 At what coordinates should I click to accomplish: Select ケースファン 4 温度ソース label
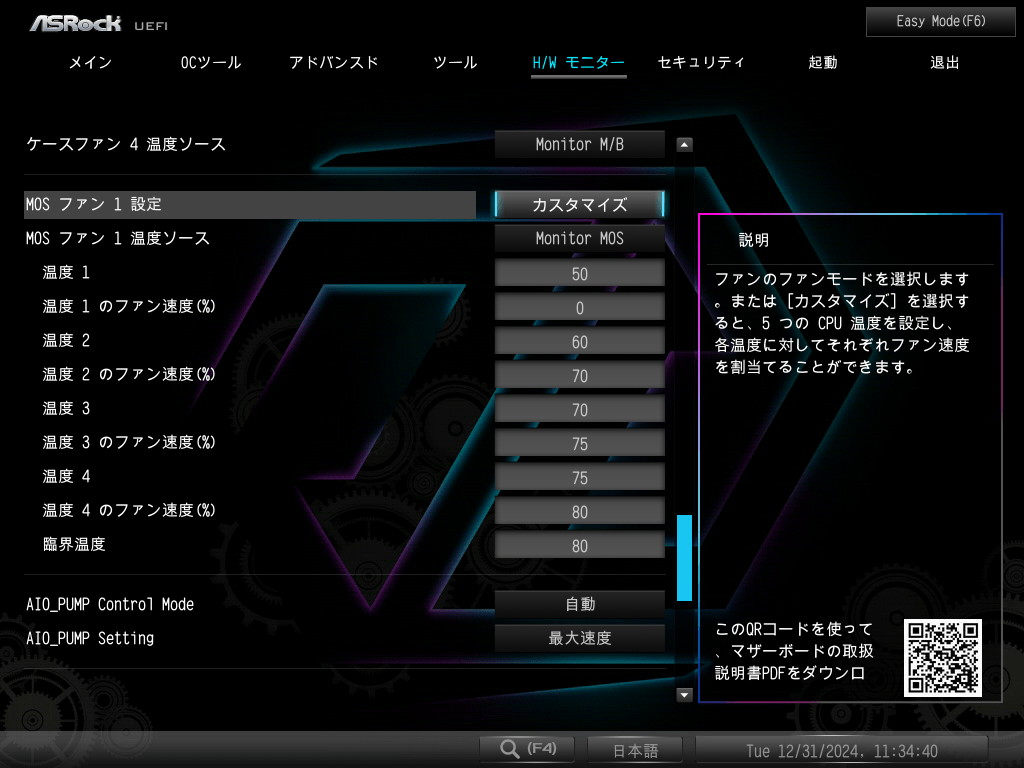(x=126, y=144)
